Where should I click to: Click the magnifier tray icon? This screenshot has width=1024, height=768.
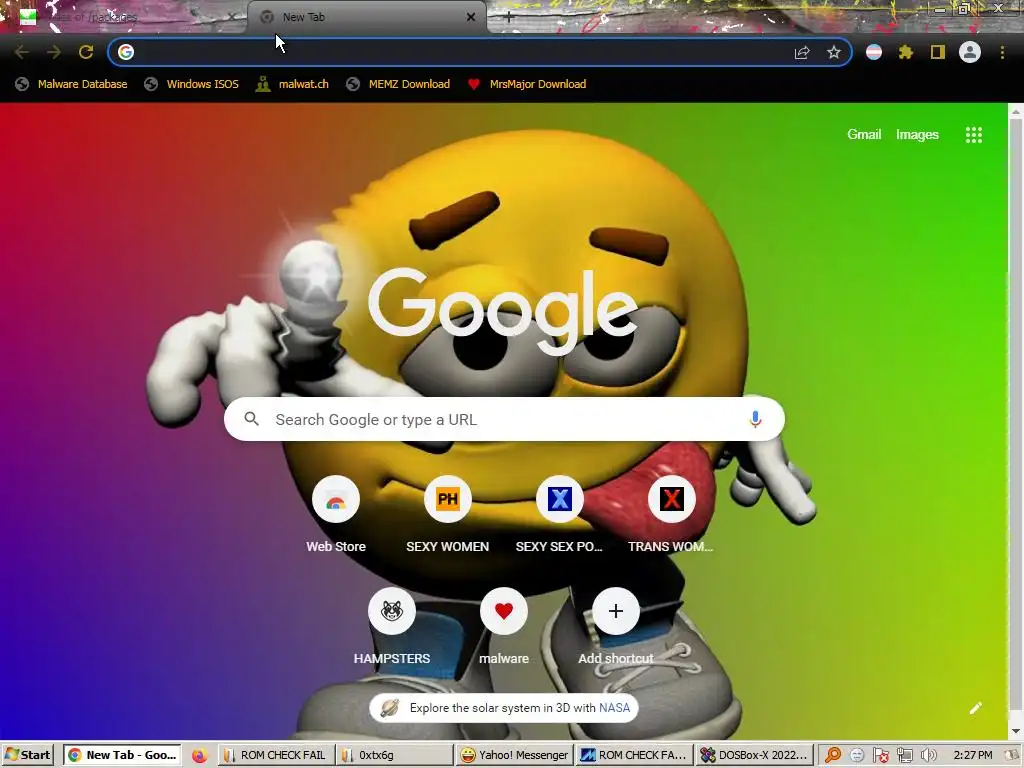pos(833,756)
